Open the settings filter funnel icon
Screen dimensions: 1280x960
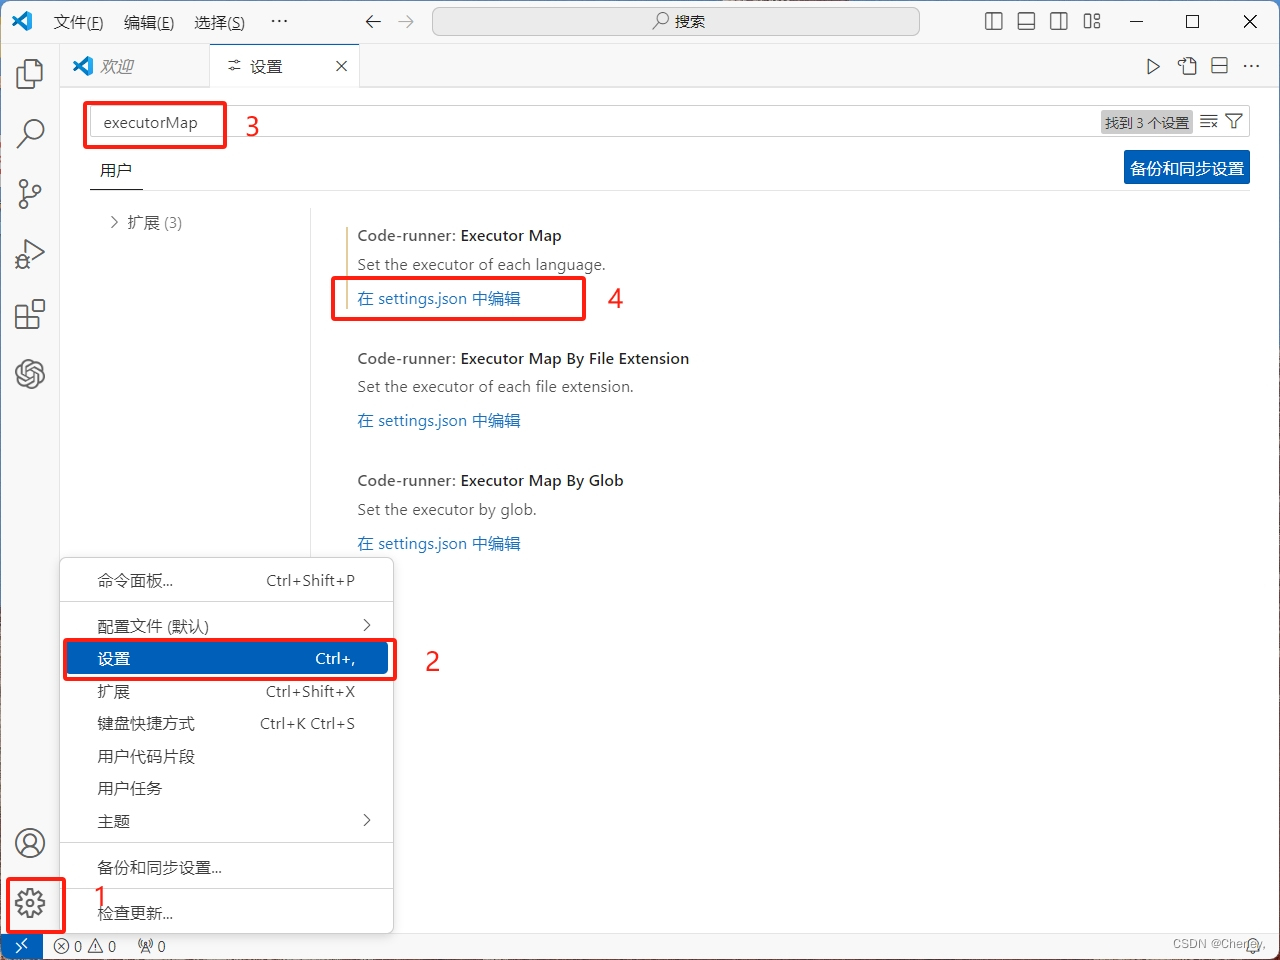pyautogui.click(x=1234, y=122)
